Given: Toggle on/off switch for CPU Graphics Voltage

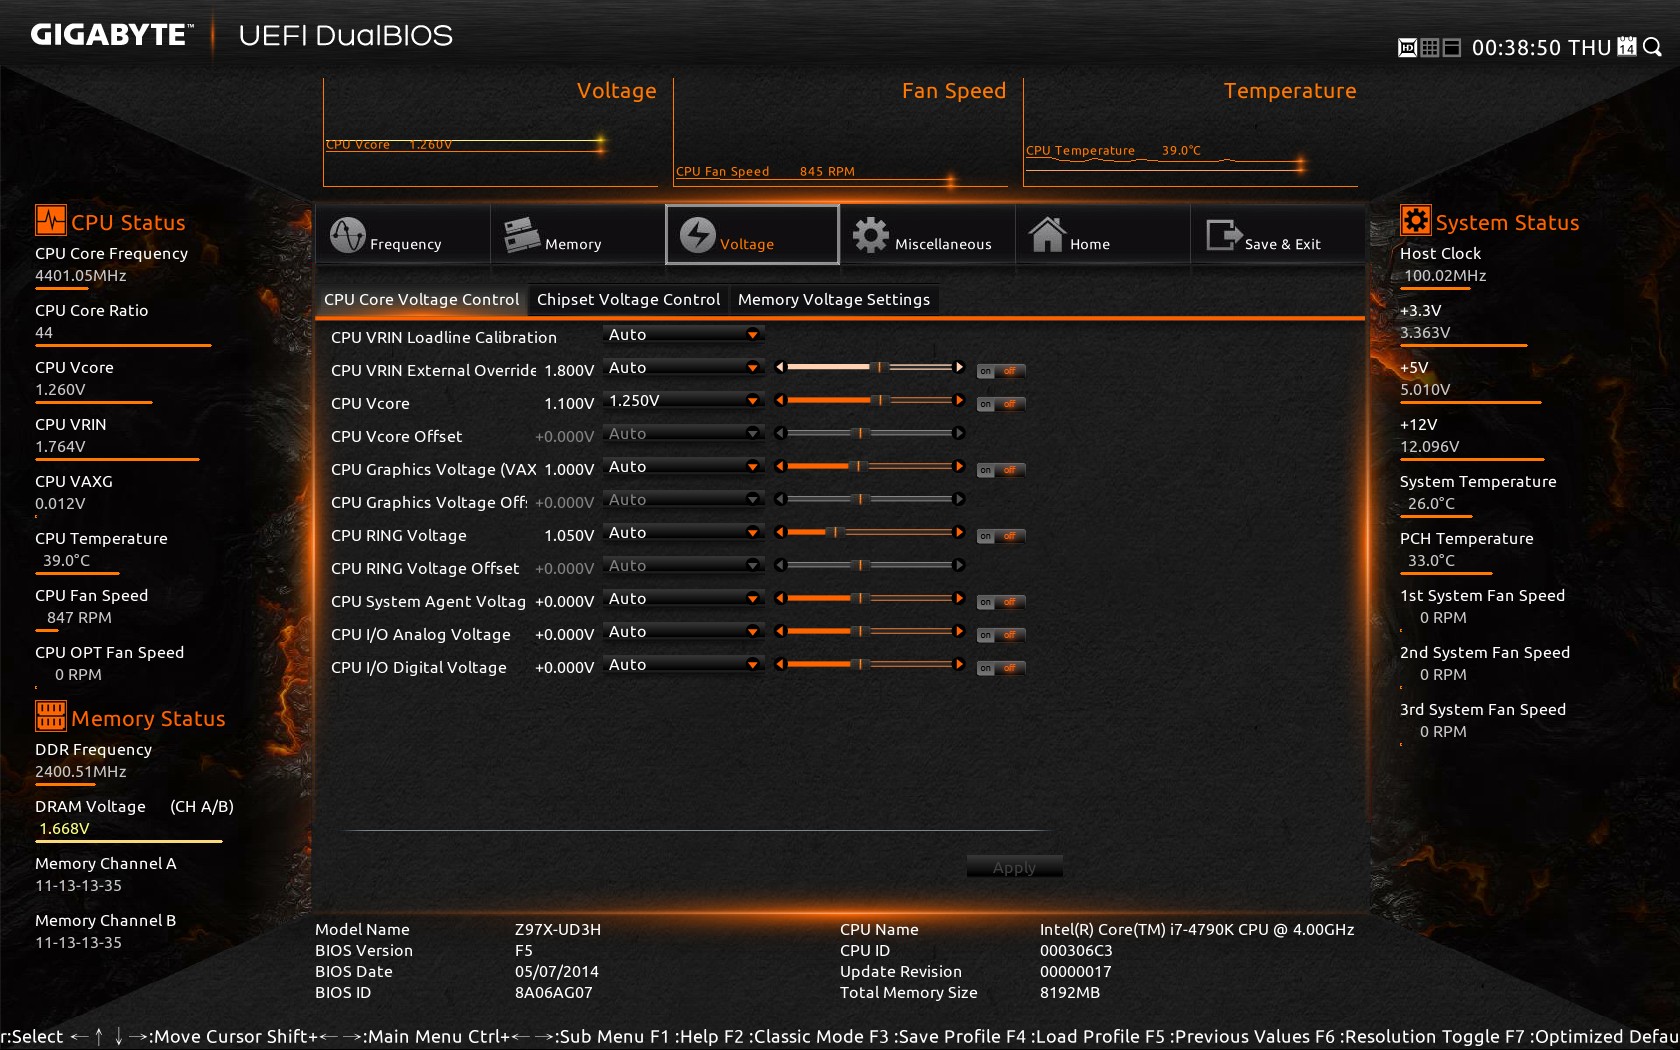Looking at the screenshot, I should point(1001,470).
